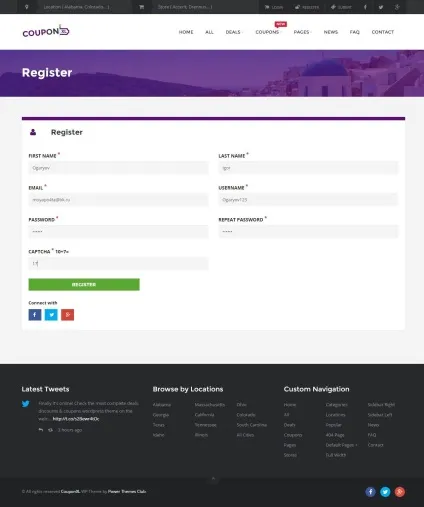Viewport: 424px width, 507px height.
Task: Open Locations in footer navigation
Action: pyautogui.click(x=335, y=415)
